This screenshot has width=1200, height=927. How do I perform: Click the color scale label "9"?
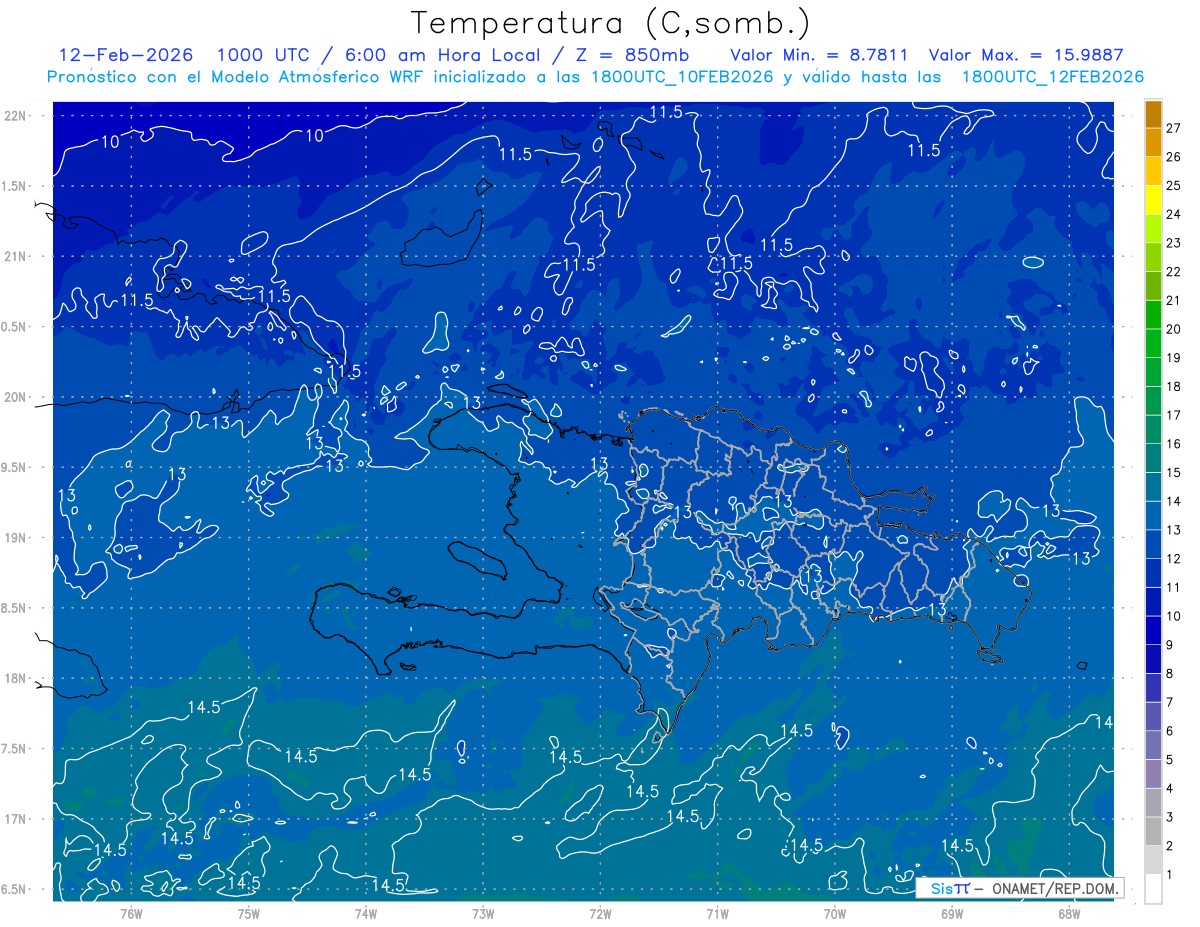[x=1170, y=645]
